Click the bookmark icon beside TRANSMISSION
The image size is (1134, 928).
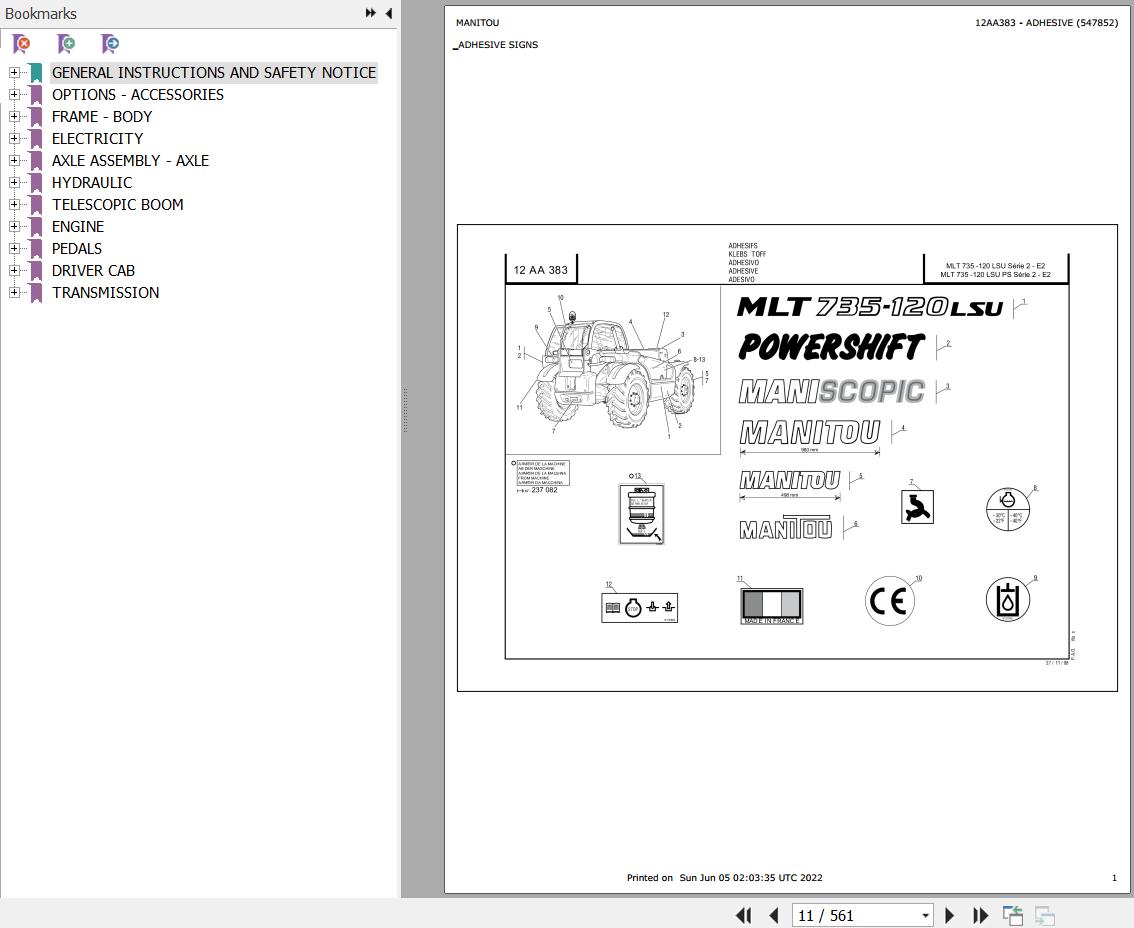(35, 293)
